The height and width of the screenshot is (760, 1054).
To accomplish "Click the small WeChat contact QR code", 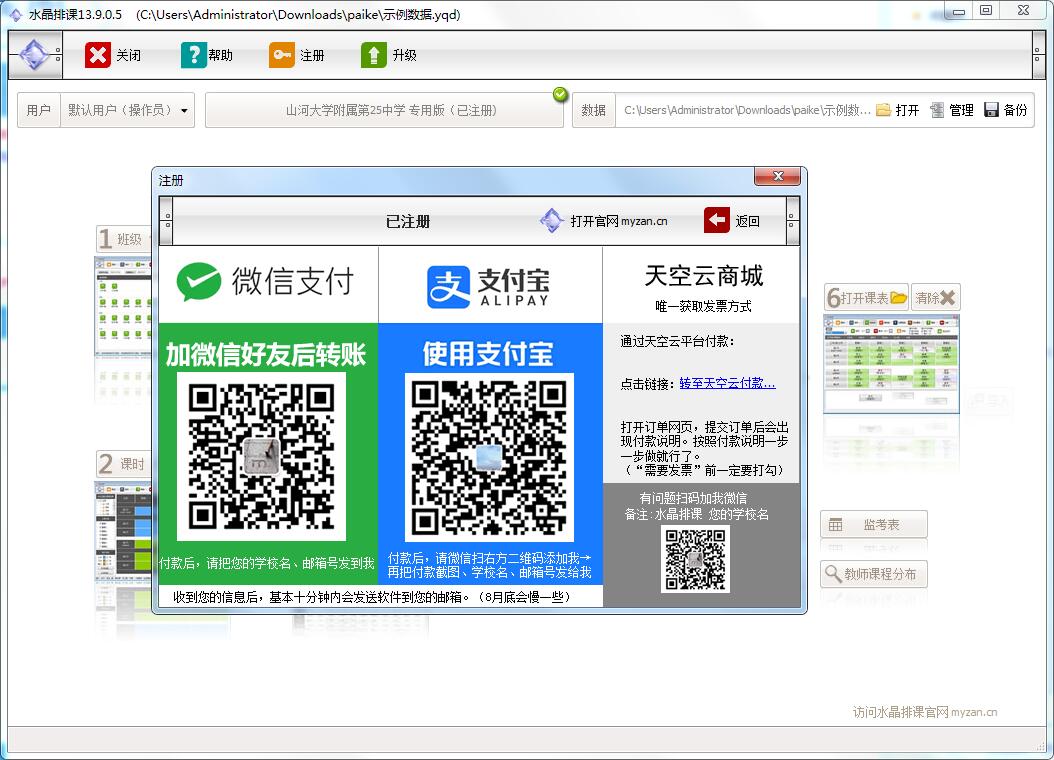I will point(695,560).
